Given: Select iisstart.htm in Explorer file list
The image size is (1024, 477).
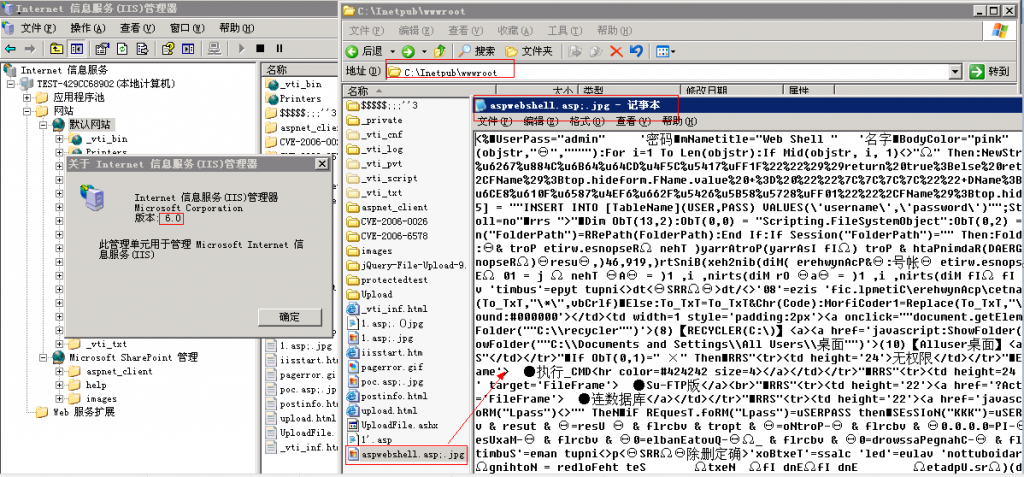Looking at the screenshot, I should click(385, 352).
